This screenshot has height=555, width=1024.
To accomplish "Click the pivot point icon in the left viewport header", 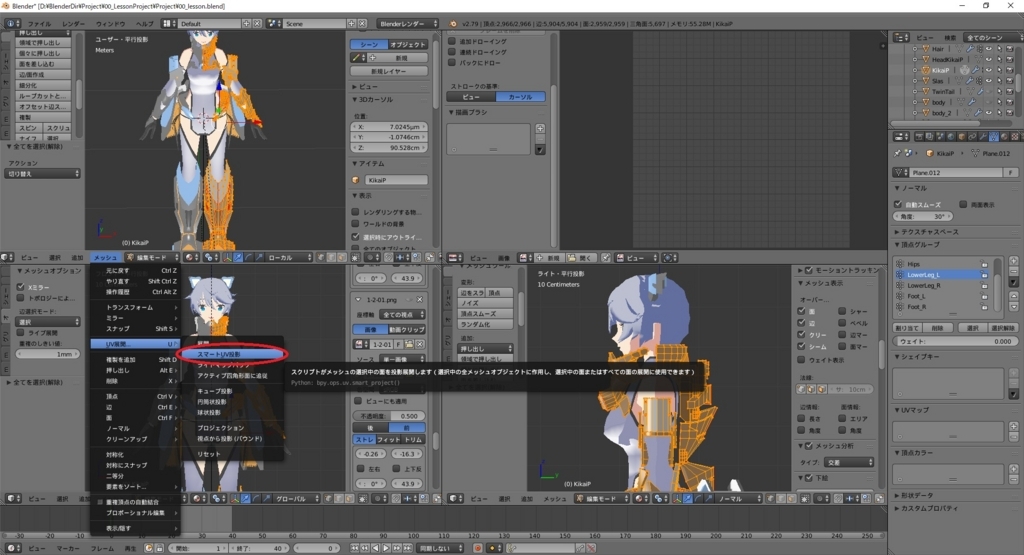I will coord(212,257).
